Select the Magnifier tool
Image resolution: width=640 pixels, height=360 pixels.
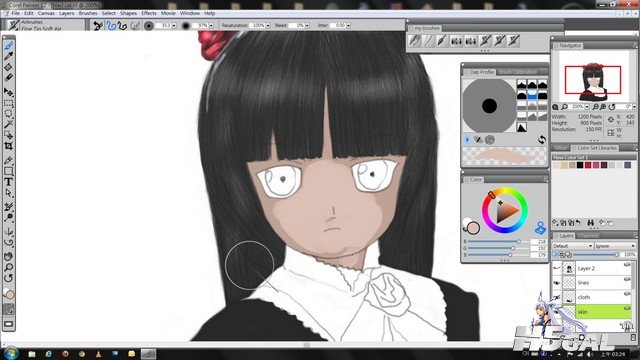(x=9, y=267)
